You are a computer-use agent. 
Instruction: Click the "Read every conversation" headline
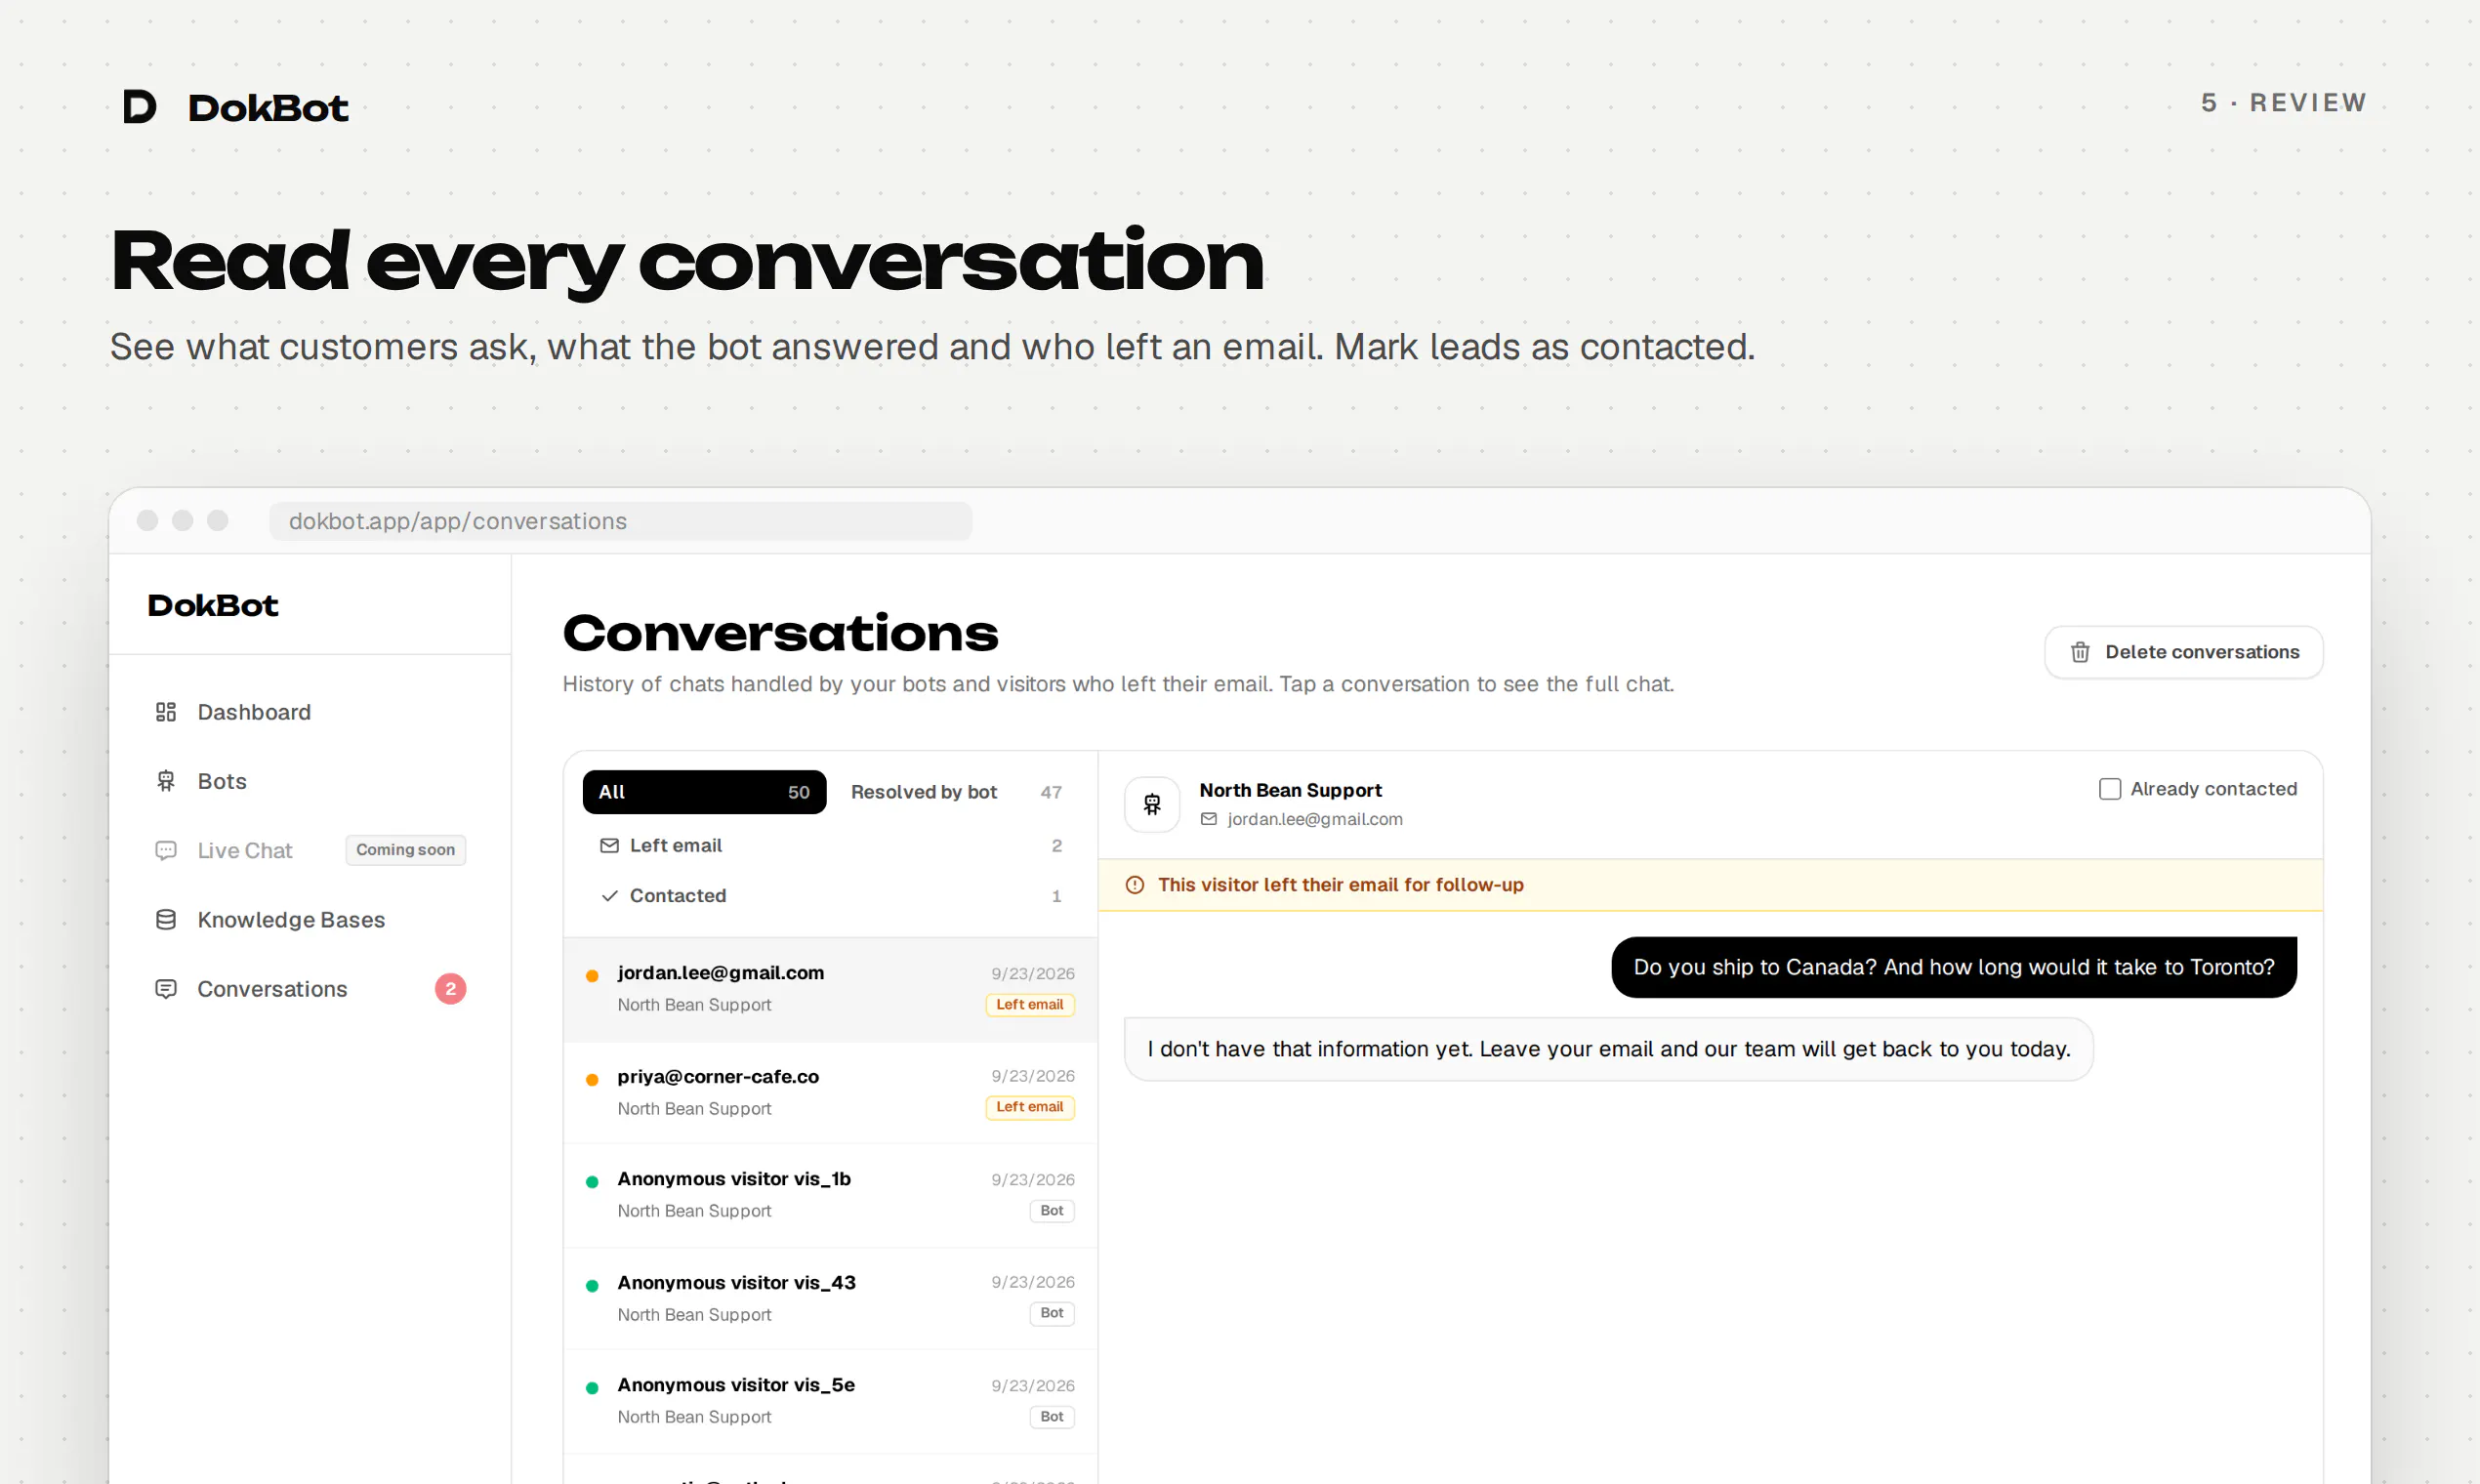click(x=688, y=260)
